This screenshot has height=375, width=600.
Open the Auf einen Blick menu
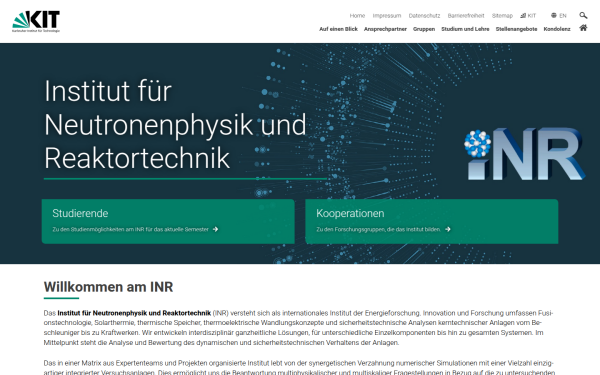click(x=338, y=29)
